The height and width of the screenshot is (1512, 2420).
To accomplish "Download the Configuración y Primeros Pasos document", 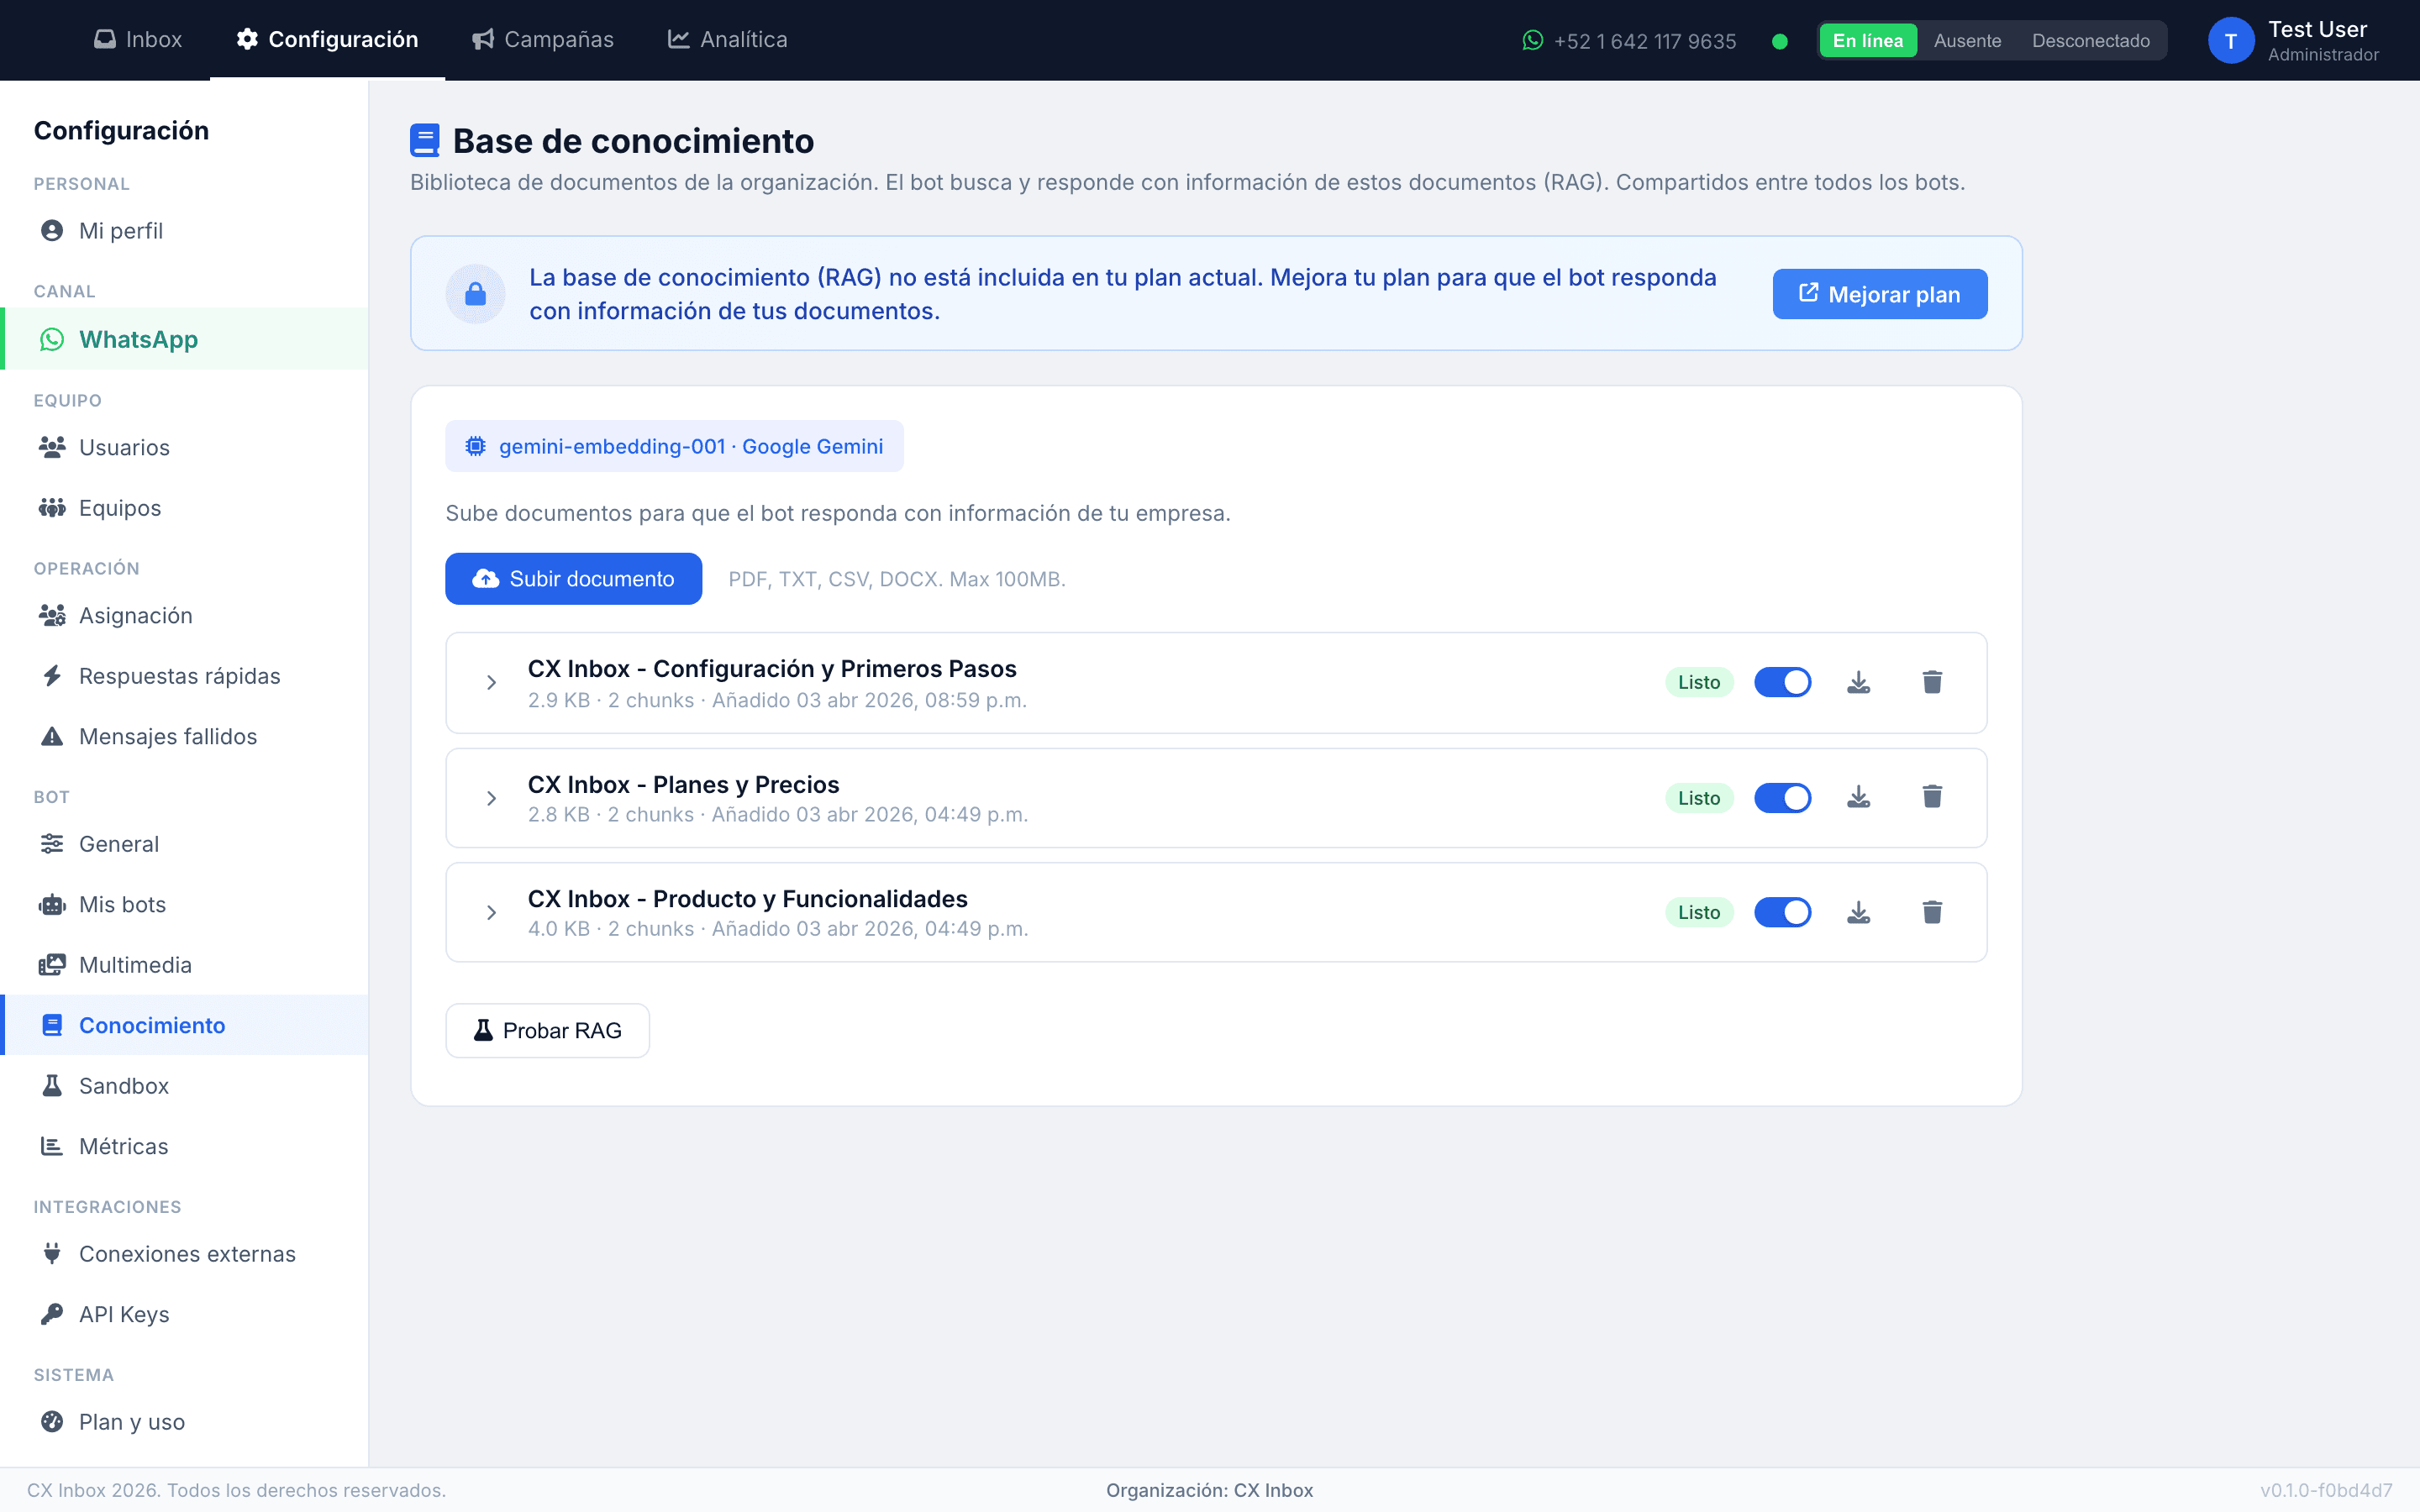I will [x=1858, y=682].
